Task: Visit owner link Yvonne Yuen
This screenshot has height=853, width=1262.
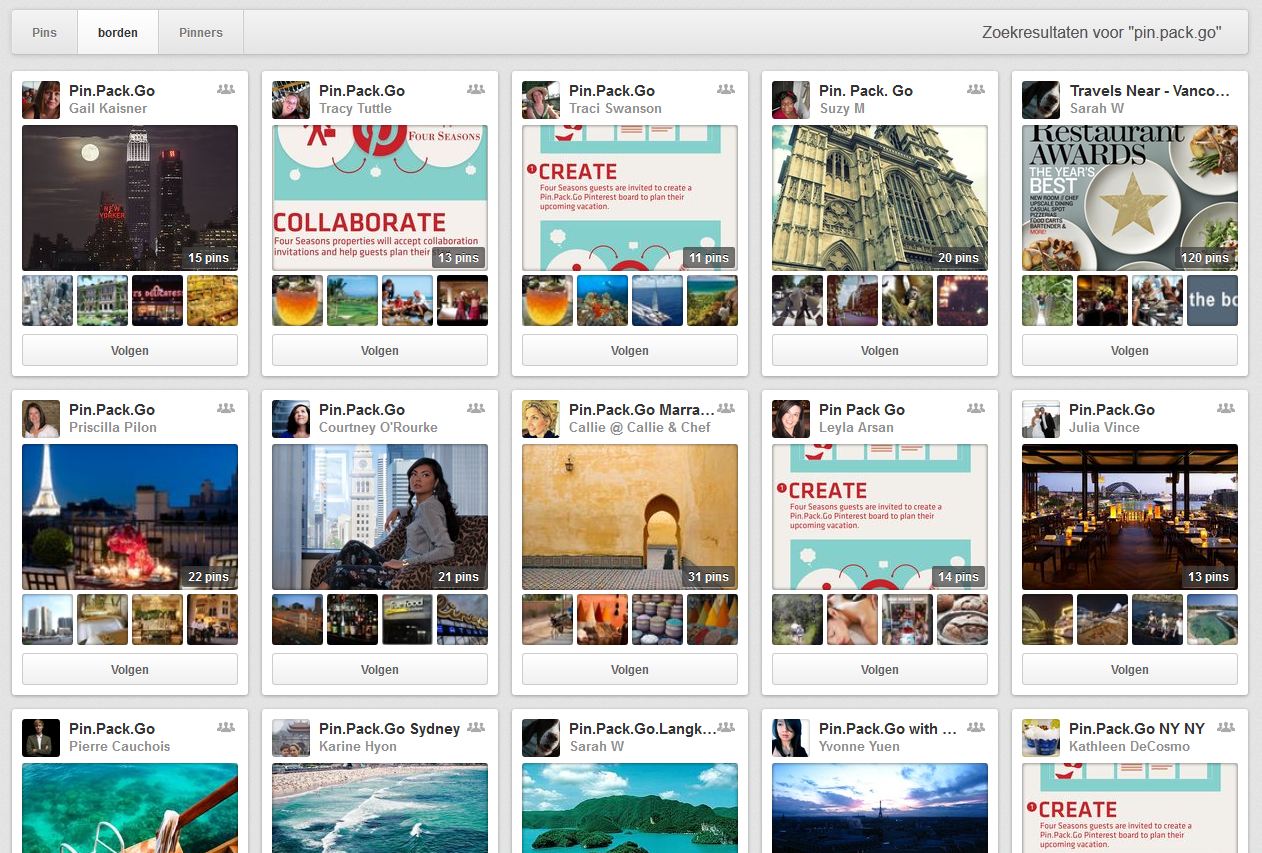Action: pyautogui.click(x=859, y=746)
